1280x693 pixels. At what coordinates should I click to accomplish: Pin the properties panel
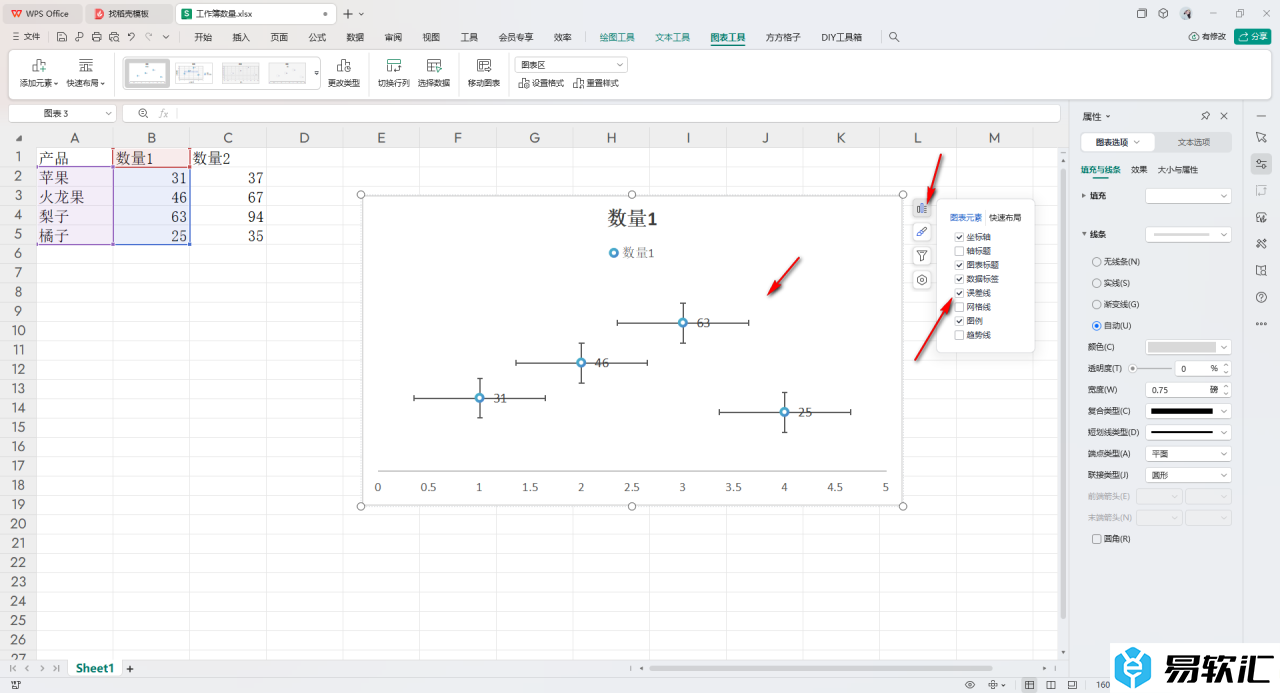[x=1206, y=116]
